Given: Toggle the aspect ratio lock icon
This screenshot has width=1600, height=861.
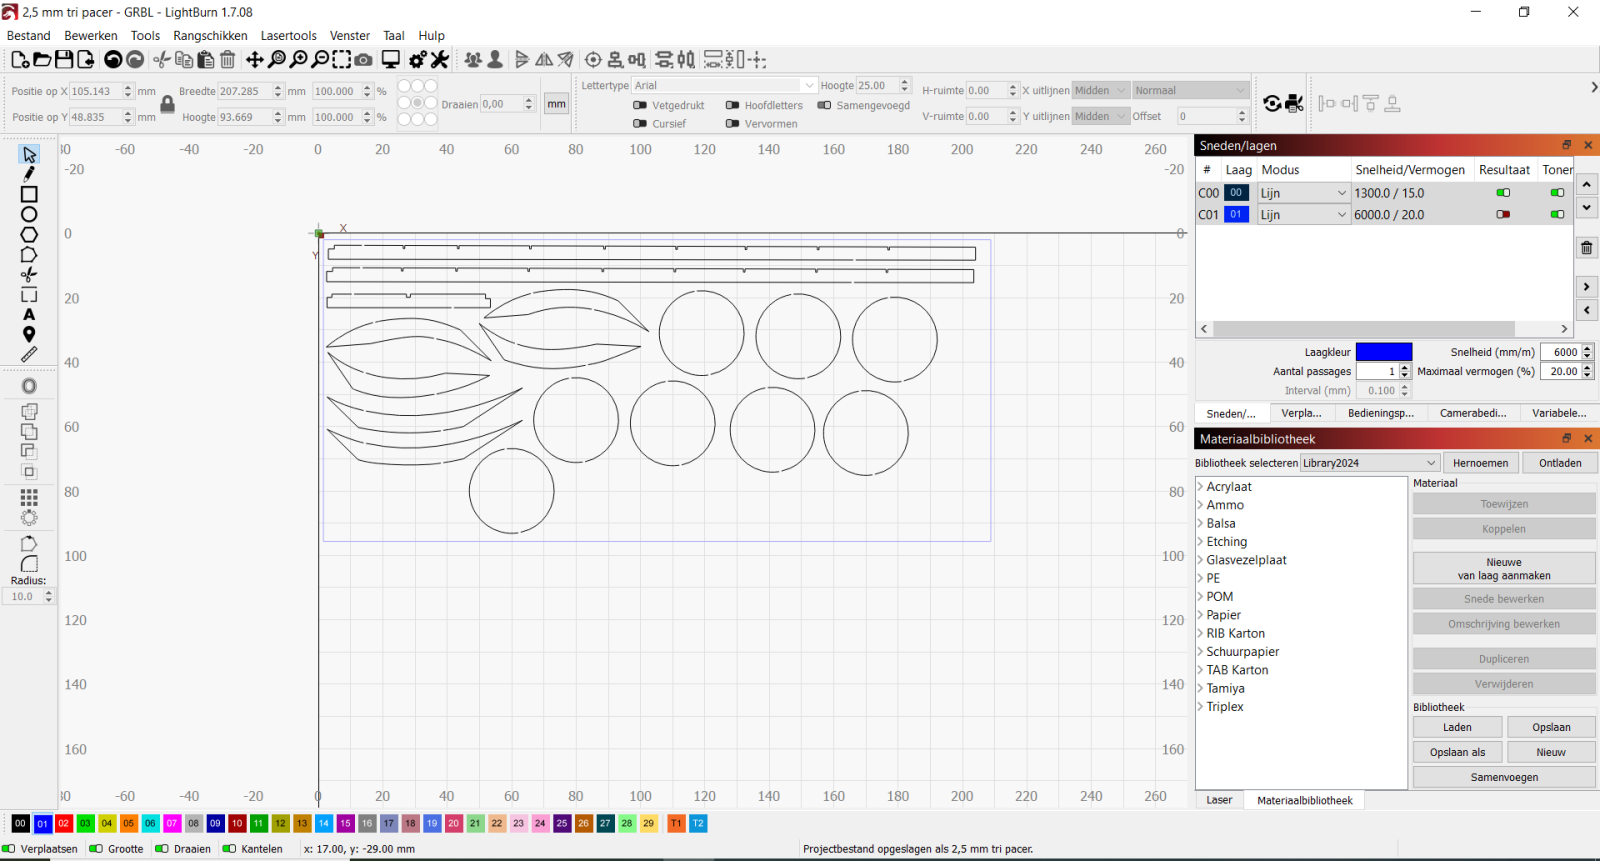Looking at the screenshot, I should pyautogui.click(x=168, y=104).
